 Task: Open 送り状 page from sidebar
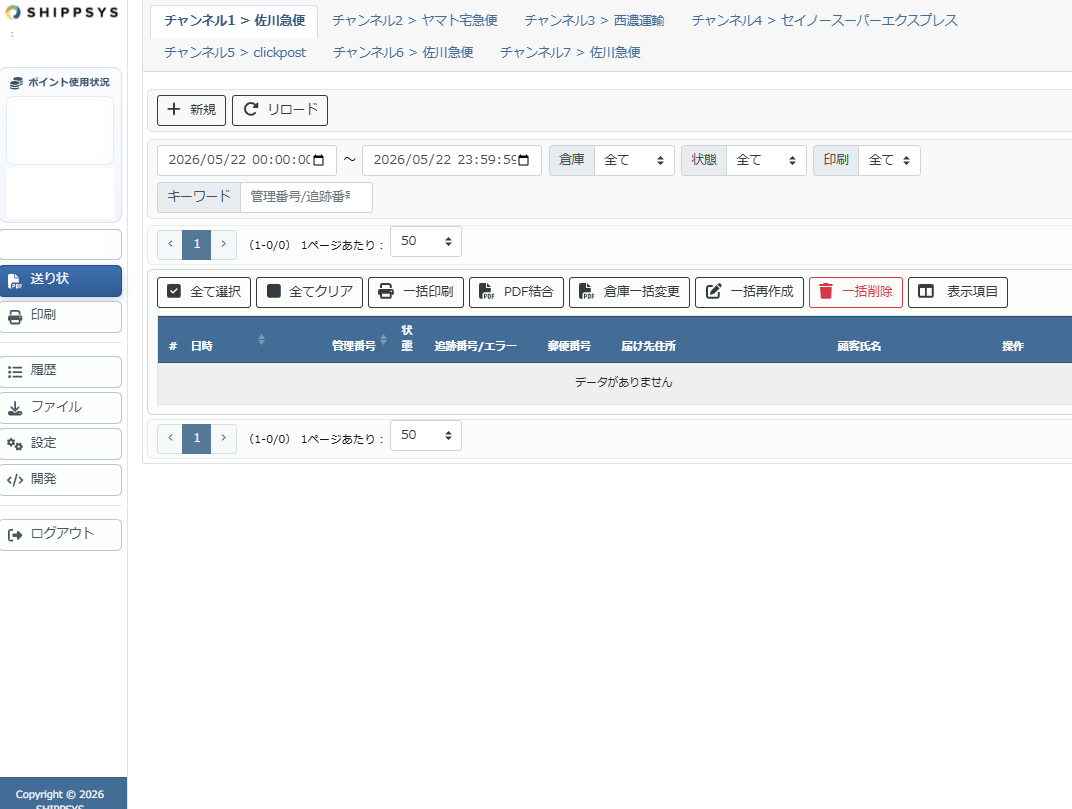pyautogui.click(x=61, y=281)
